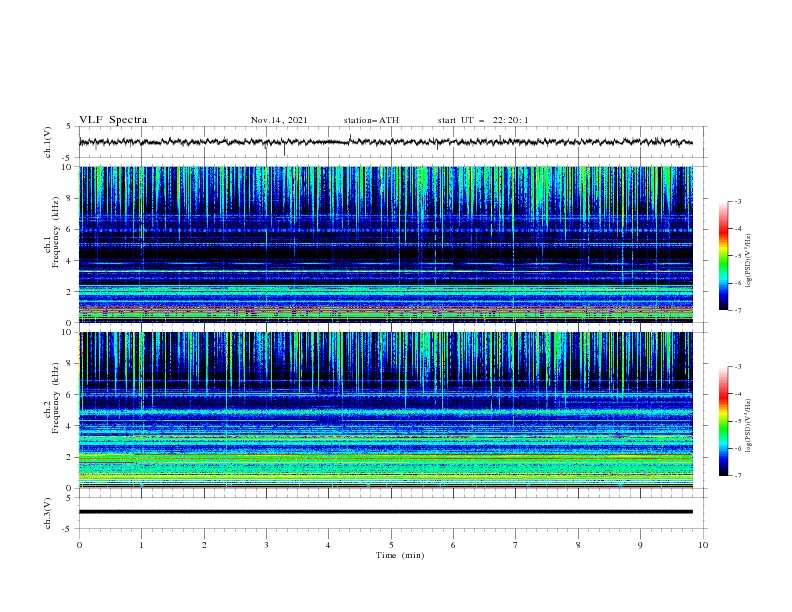Click the ch.2 spectrogram panel
Image resolution: width=792 pixels, height=612 pixels.
pos(386,410)
